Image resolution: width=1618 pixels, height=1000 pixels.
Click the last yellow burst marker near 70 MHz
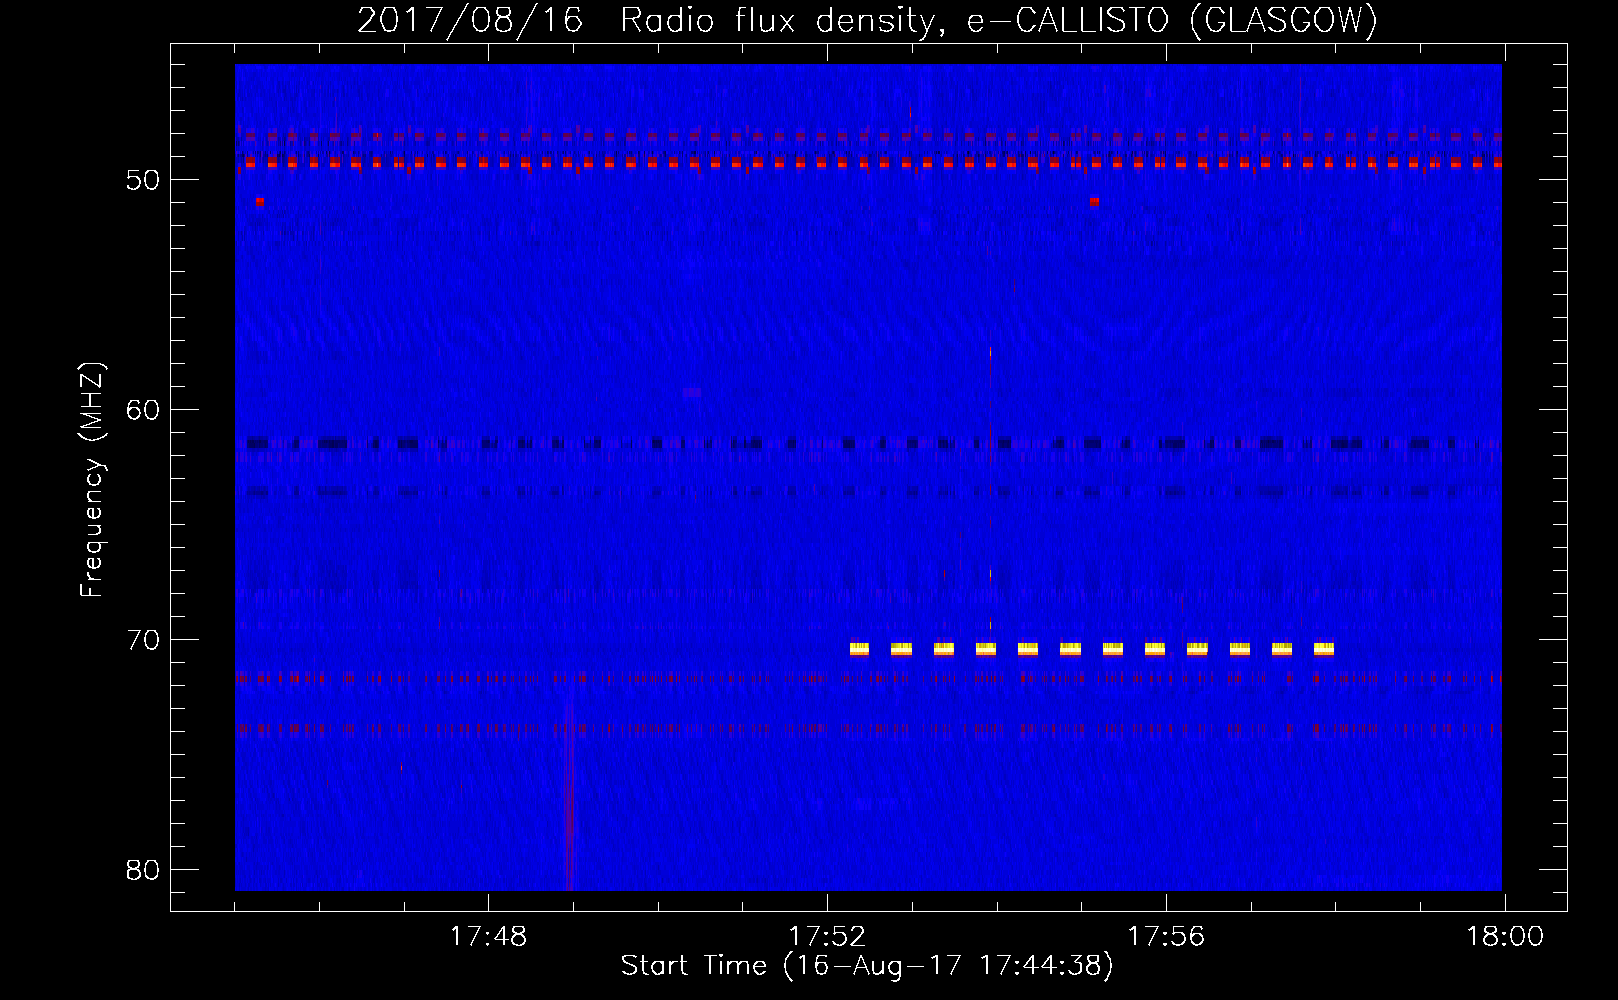click(1324, 649)
